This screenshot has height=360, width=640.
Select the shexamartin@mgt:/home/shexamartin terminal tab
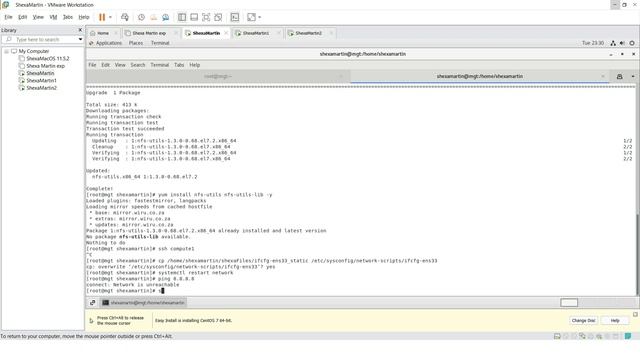480,76
